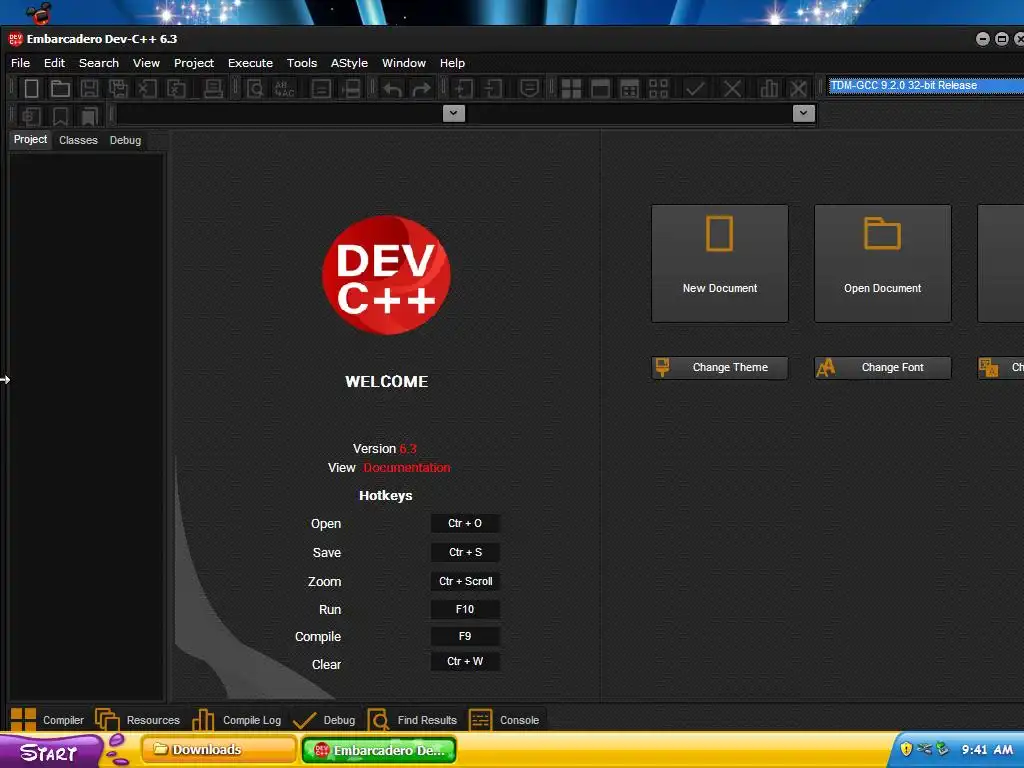Click the yellow shield tray icon
The height and width of the screenshot is (768, 1024).
point(906,749)
